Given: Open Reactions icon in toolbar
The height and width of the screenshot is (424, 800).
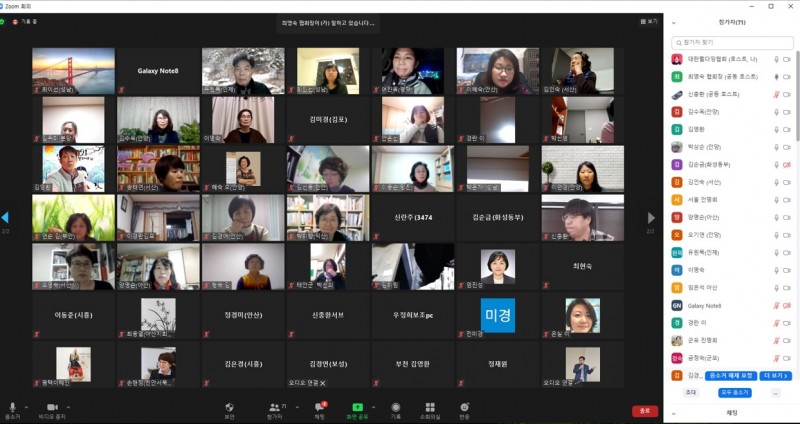Looking at the screenshot, I should [464, 407].
